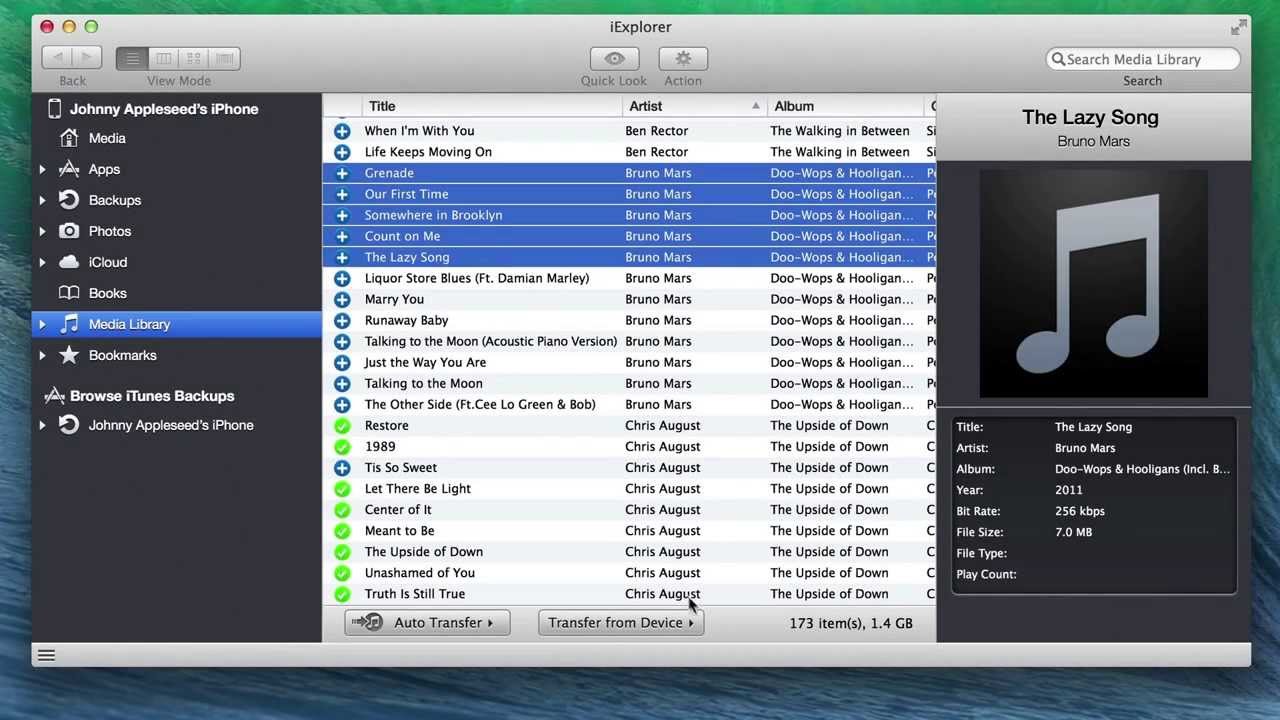Expand the iCloud tree item
Image resolution: width=1280 pixels, height=720 pixels.
pos(42,262)
